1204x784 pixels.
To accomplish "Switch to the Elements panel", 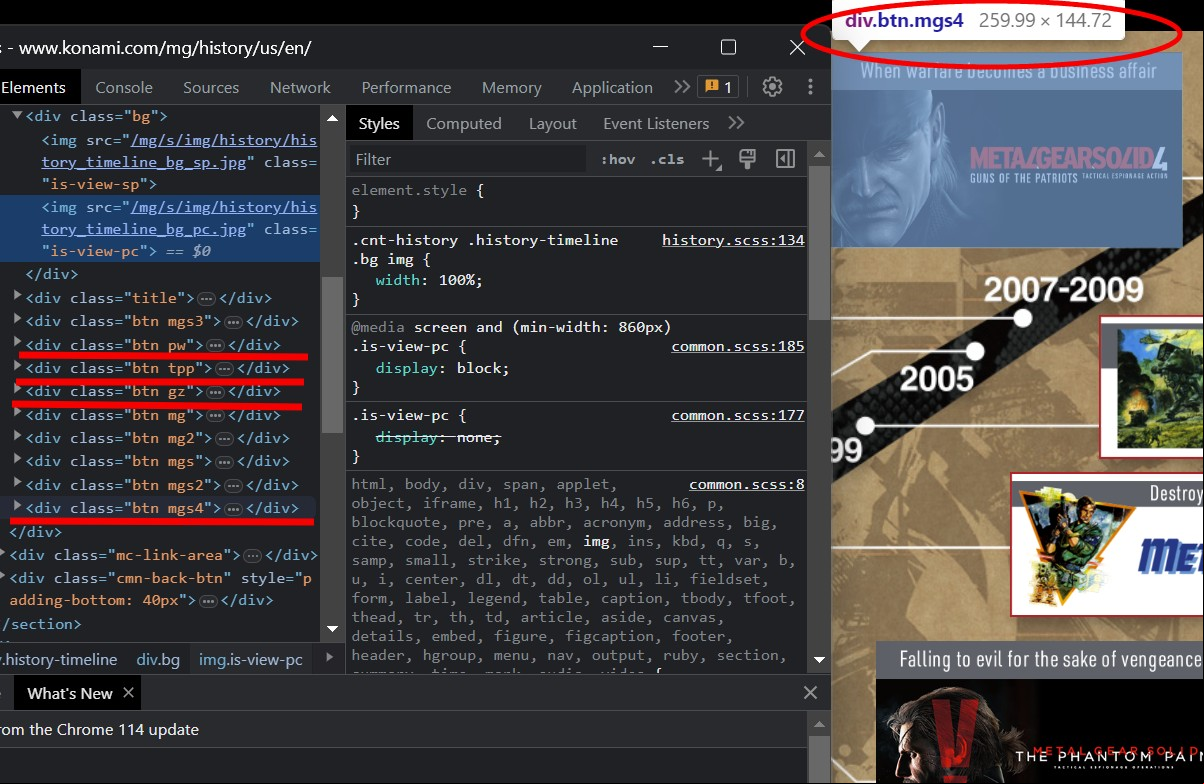I will [34, 87].
